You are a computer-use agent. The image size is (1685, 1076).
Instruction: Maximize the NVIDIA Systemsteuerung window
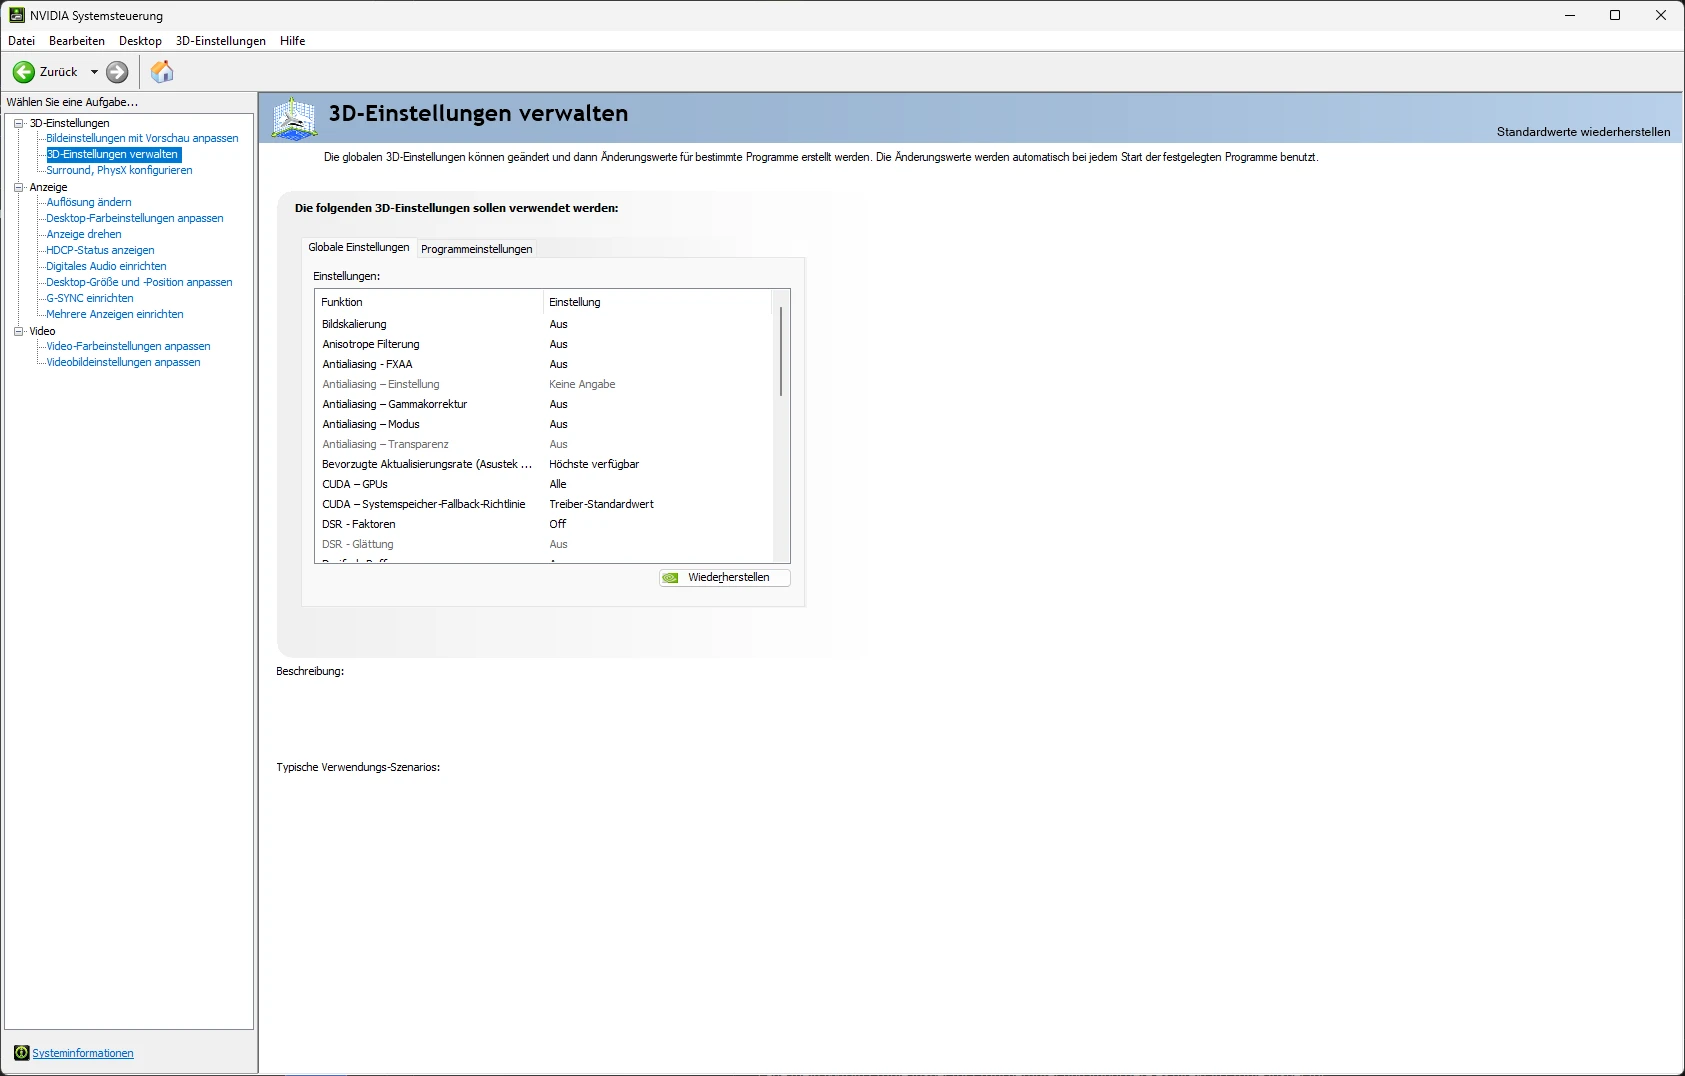tap(1615, 15)
